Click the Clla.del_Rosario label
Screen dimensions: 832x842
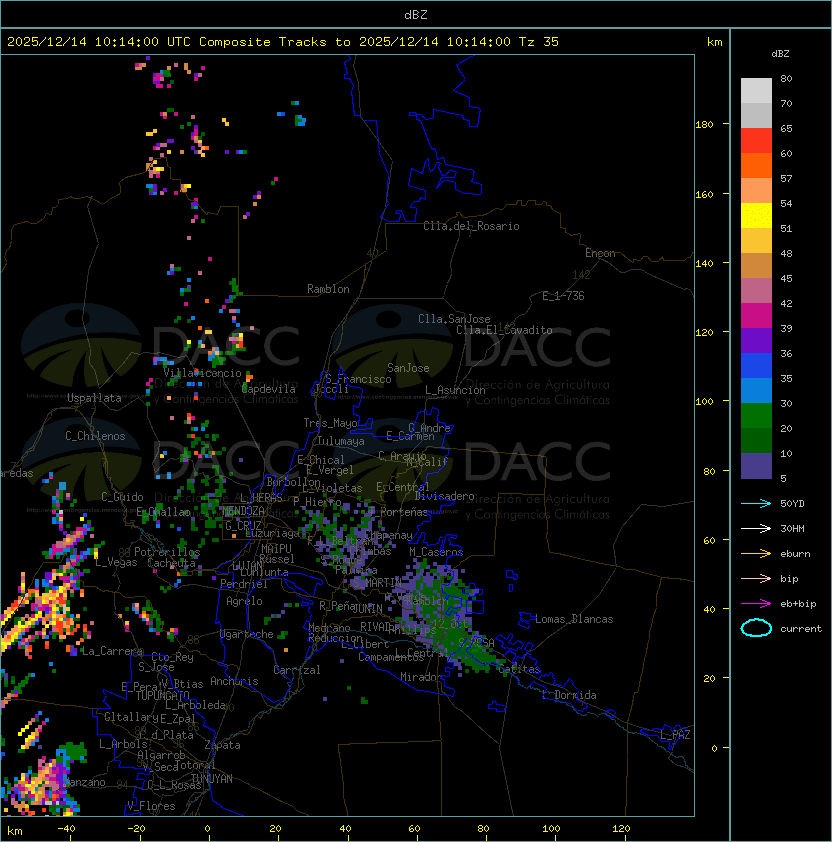[x=471, y=226]
